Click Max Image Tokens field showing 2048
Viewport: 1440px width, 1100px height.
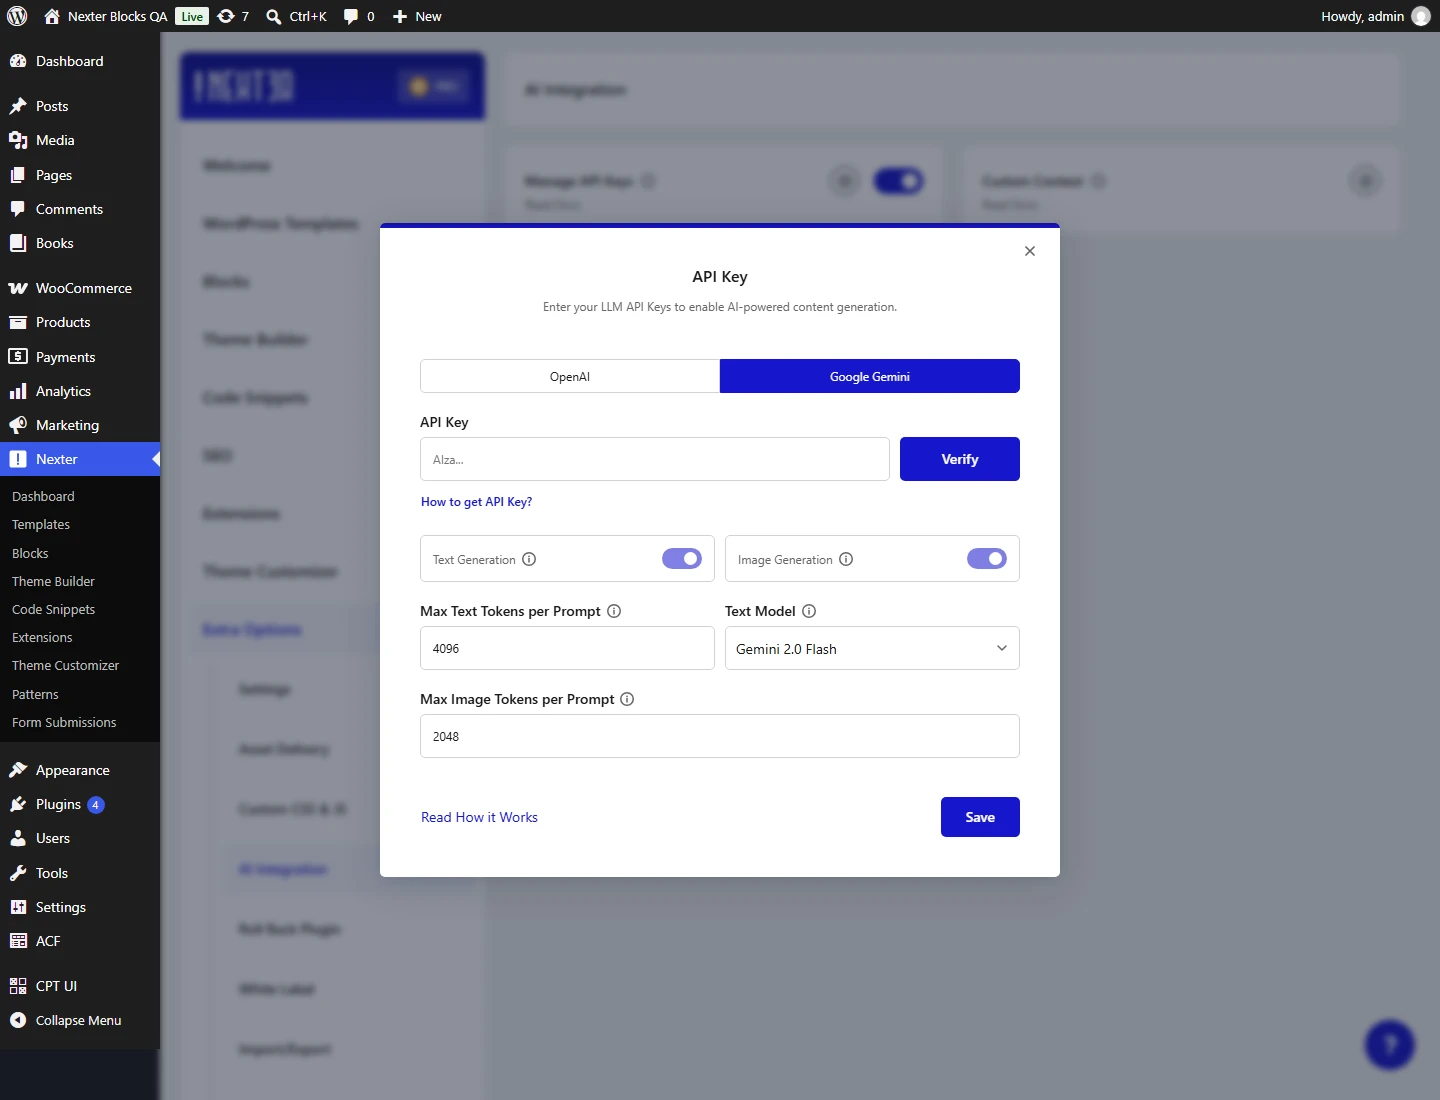(720, 736)
